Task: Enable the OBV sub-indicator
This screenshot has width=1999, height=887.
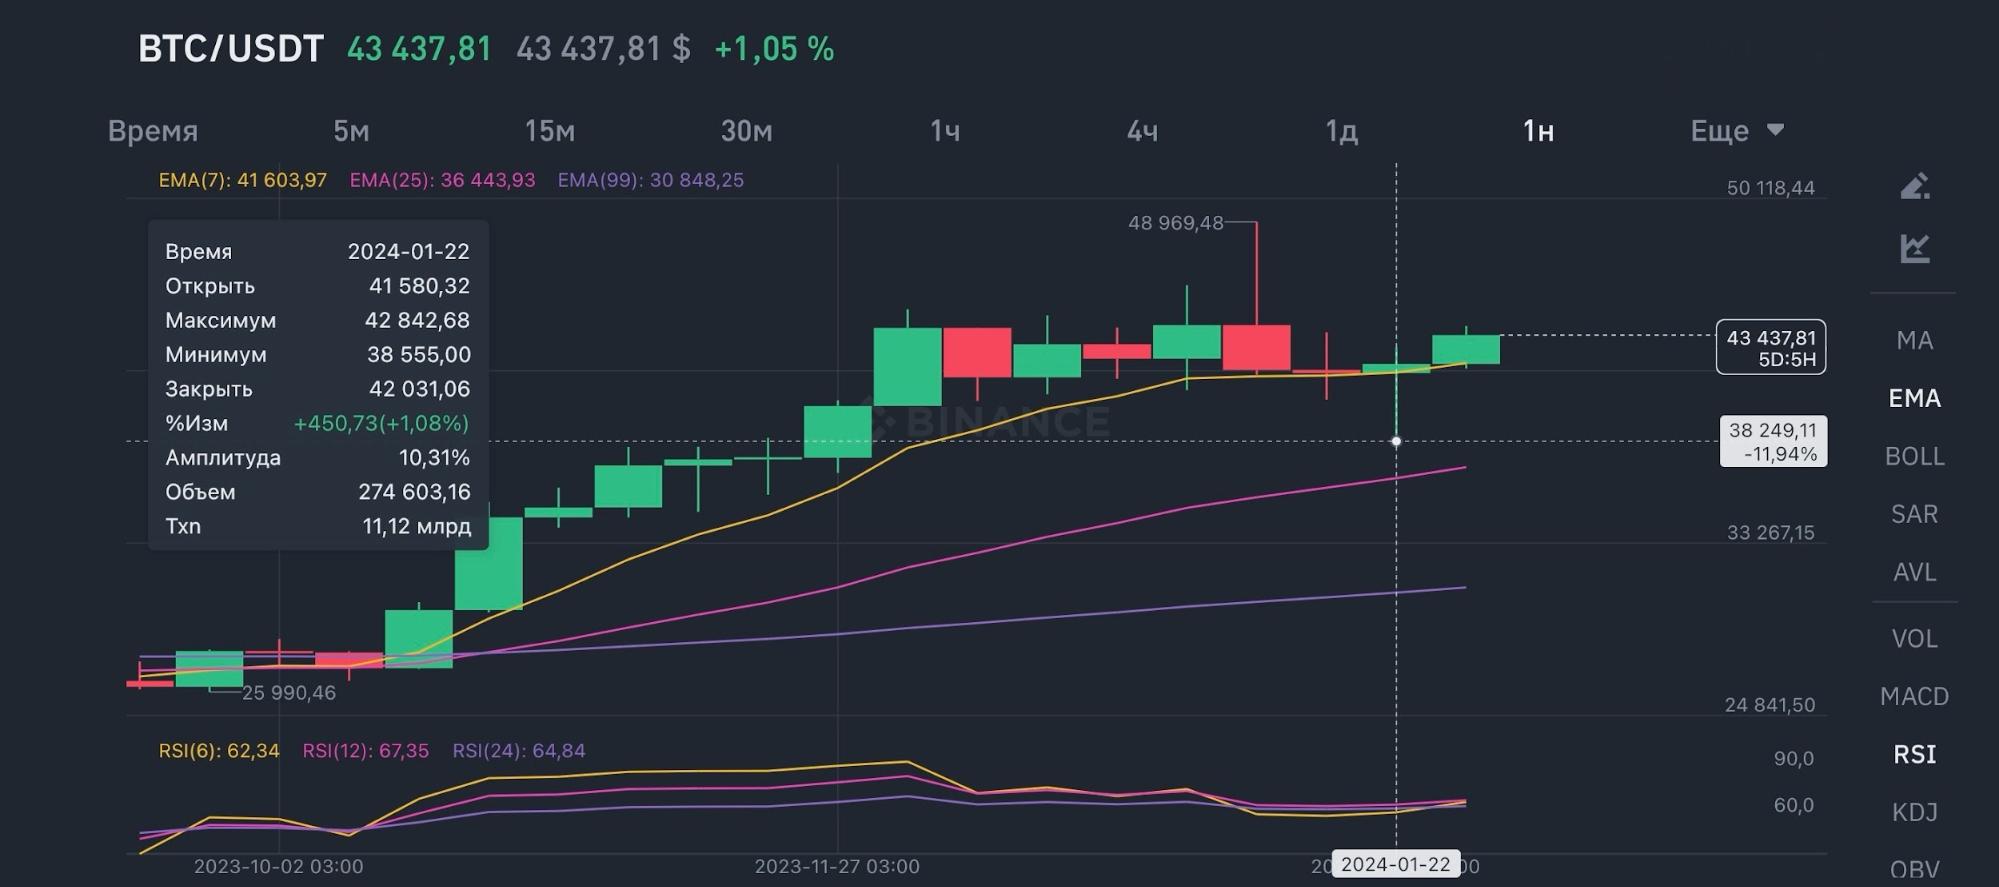Action: 1915,869
